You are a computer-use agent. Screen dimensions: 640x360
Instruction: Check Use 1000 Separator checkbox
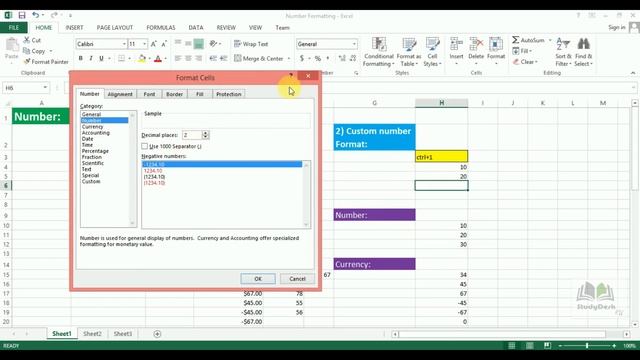pos(144,146)
